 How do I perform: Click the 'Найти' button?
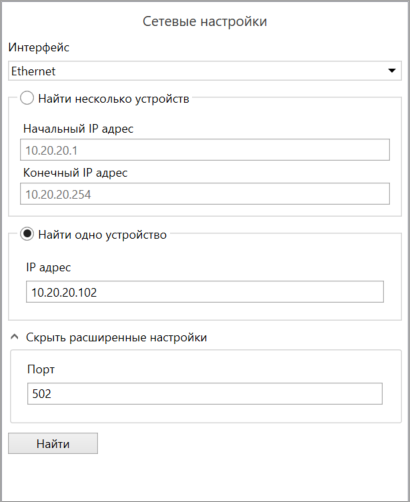pyautogui.click(x=53, y=443)
